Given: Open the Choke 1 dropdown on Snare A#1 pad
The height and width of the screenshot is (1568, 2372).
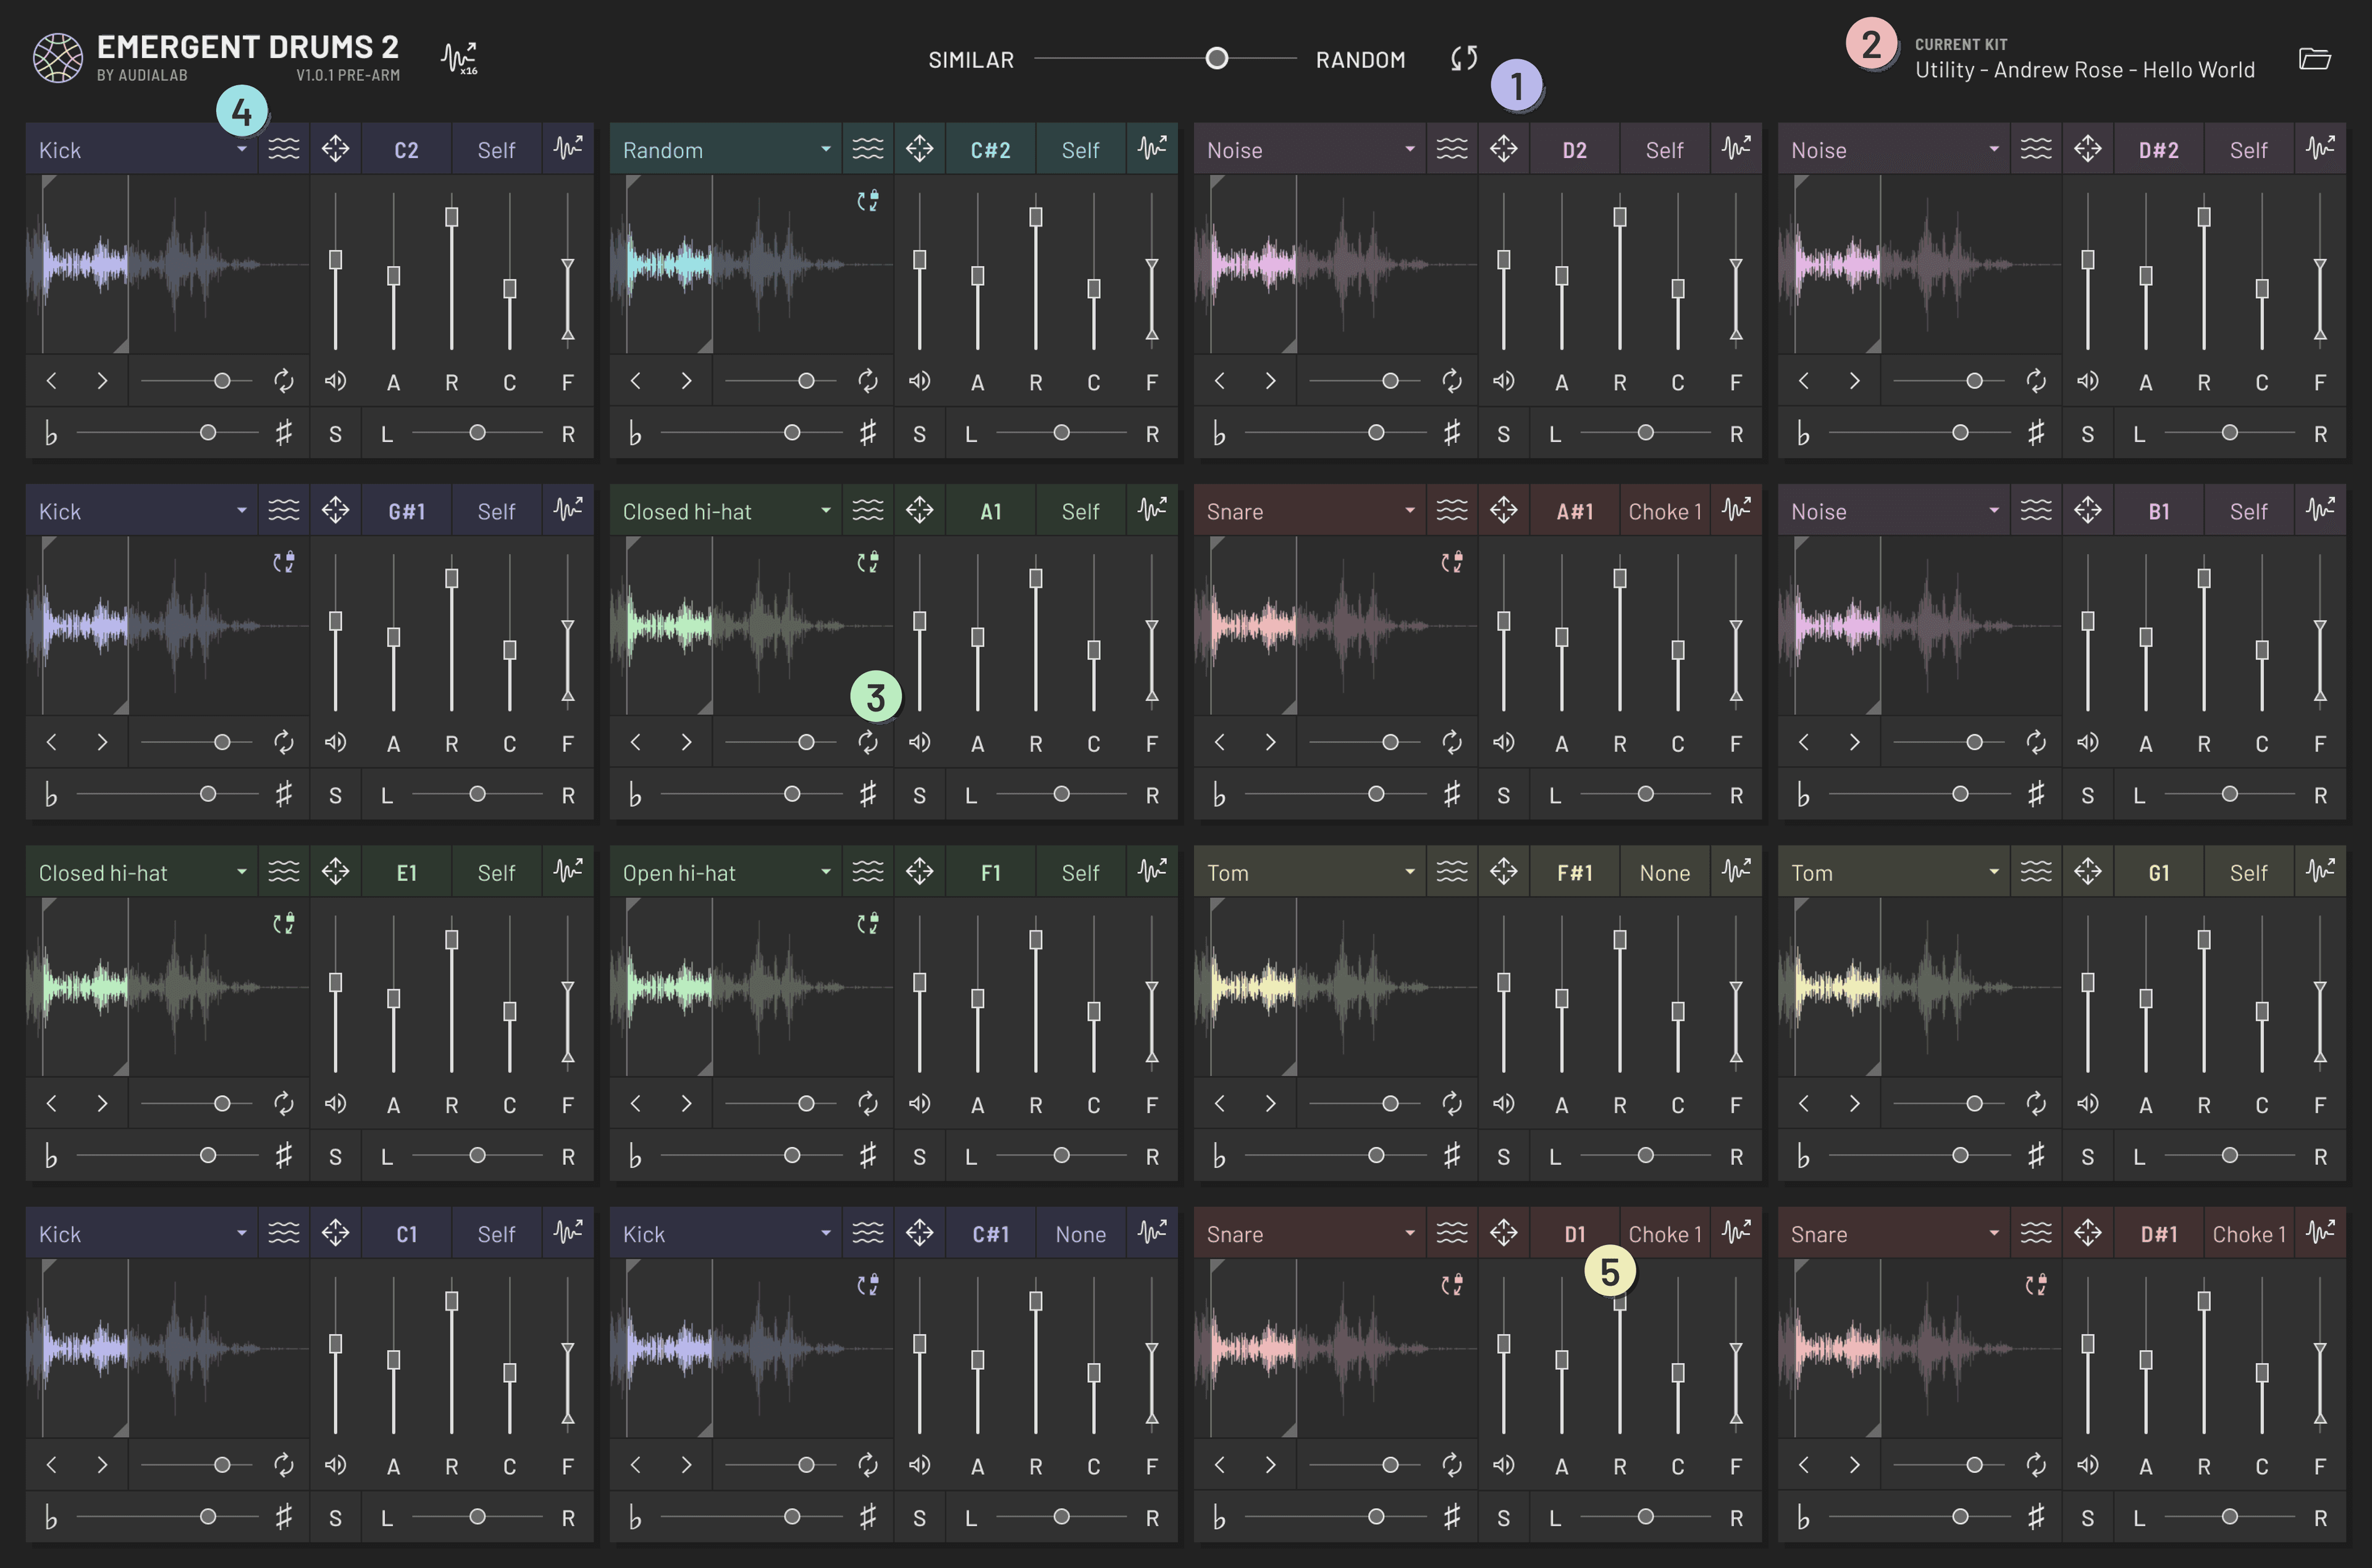Looking at the screenshot, I should (x=1664, y=510).
